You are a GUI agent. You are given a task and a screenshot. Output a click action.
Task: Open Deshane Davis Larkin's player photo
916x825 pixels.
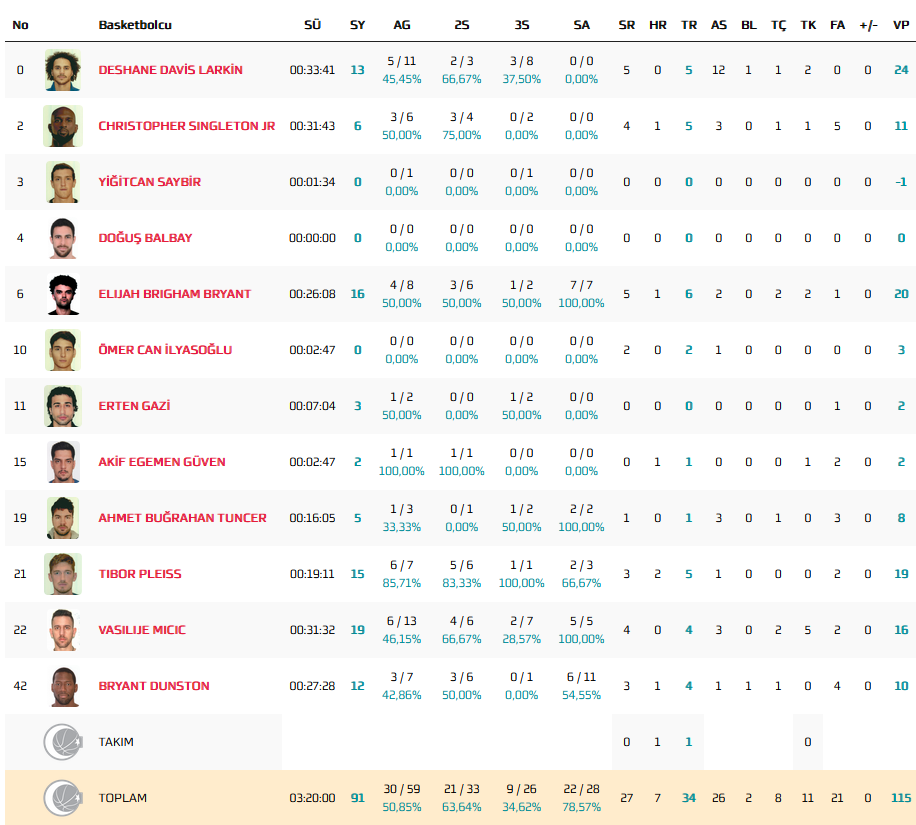62,70
